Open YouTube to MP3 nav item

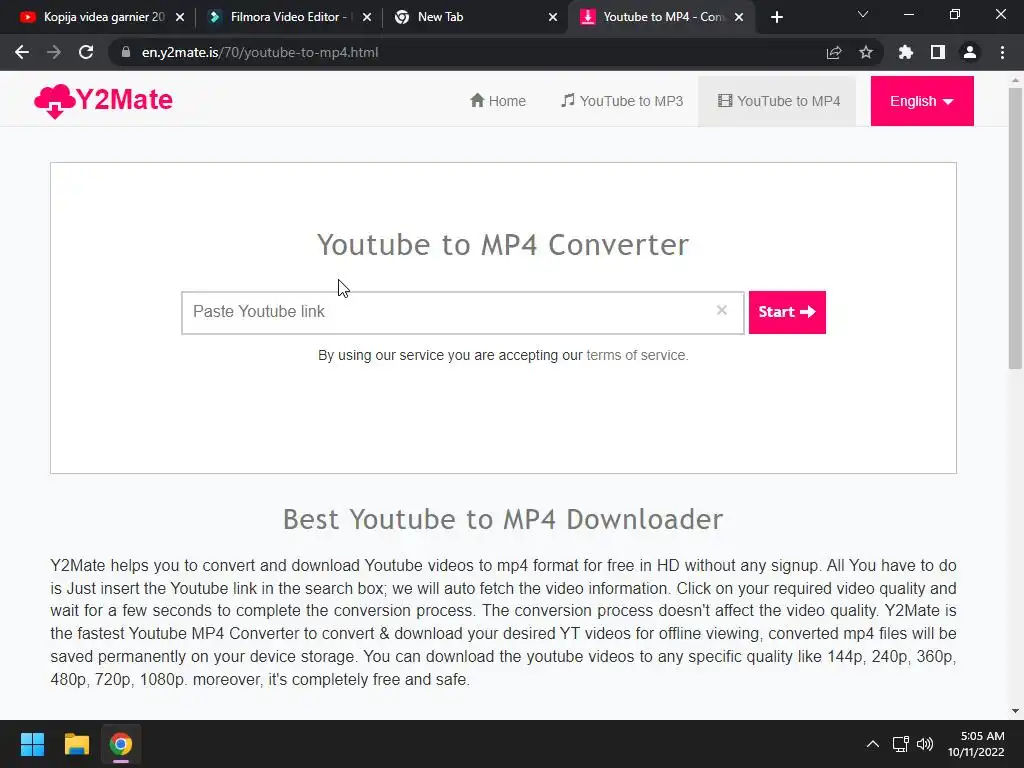tap(622, 101)
